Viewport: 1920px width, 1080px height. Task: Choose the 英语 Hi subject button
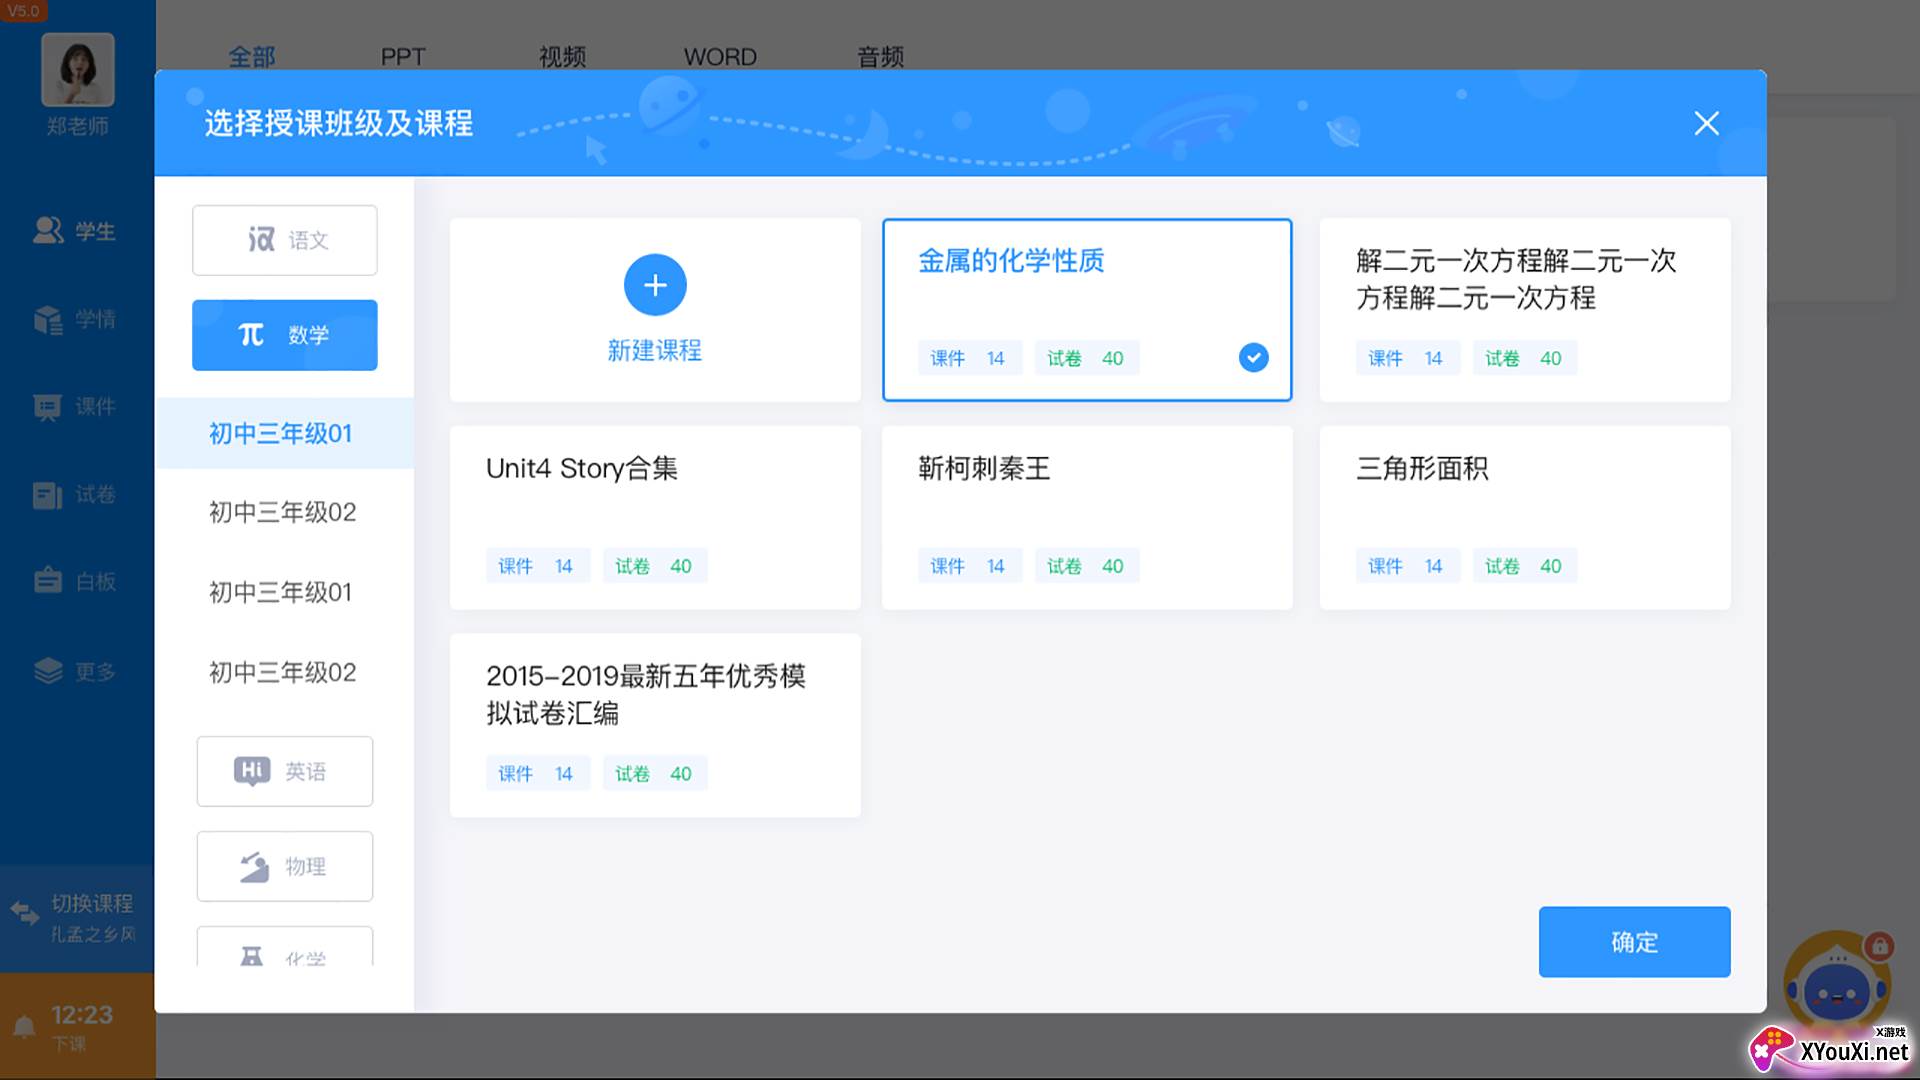click(x=285, y=771)
